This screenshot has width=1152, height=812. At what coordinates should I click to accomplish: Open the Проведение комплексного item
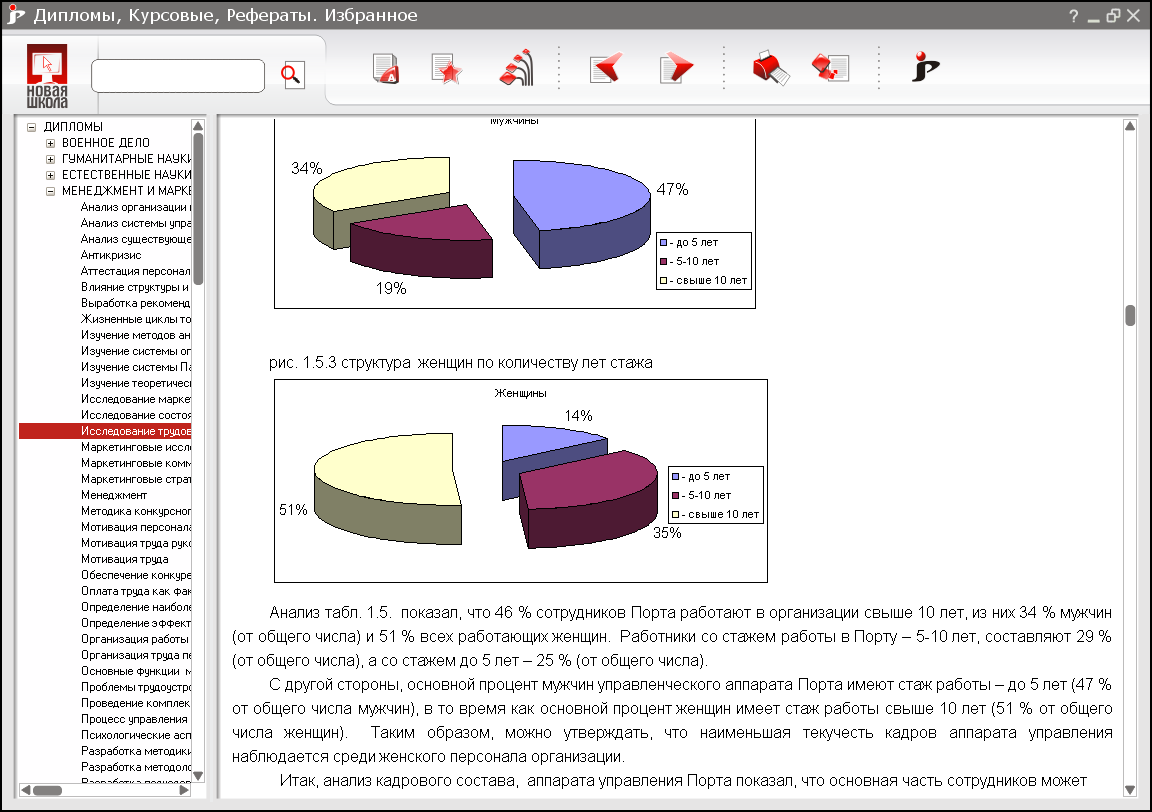(135, 703)
